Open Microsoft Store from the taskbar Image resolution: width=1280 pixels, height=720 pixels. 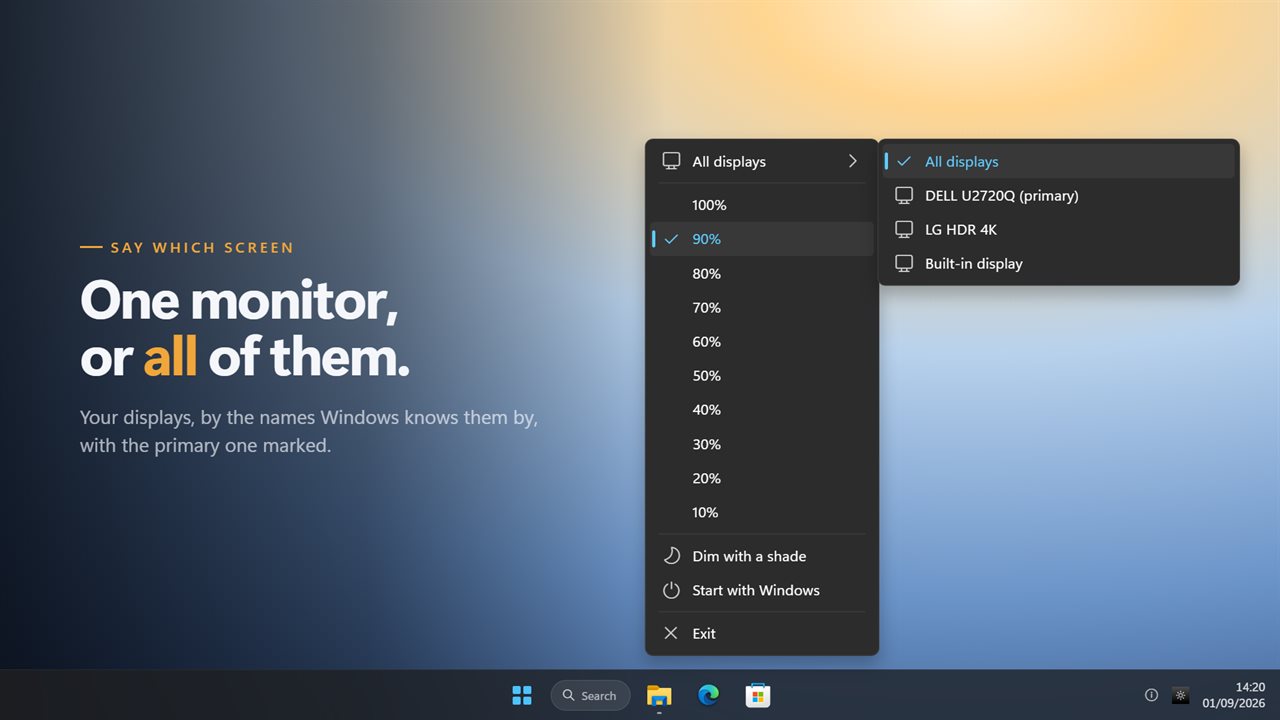point(758,695)
